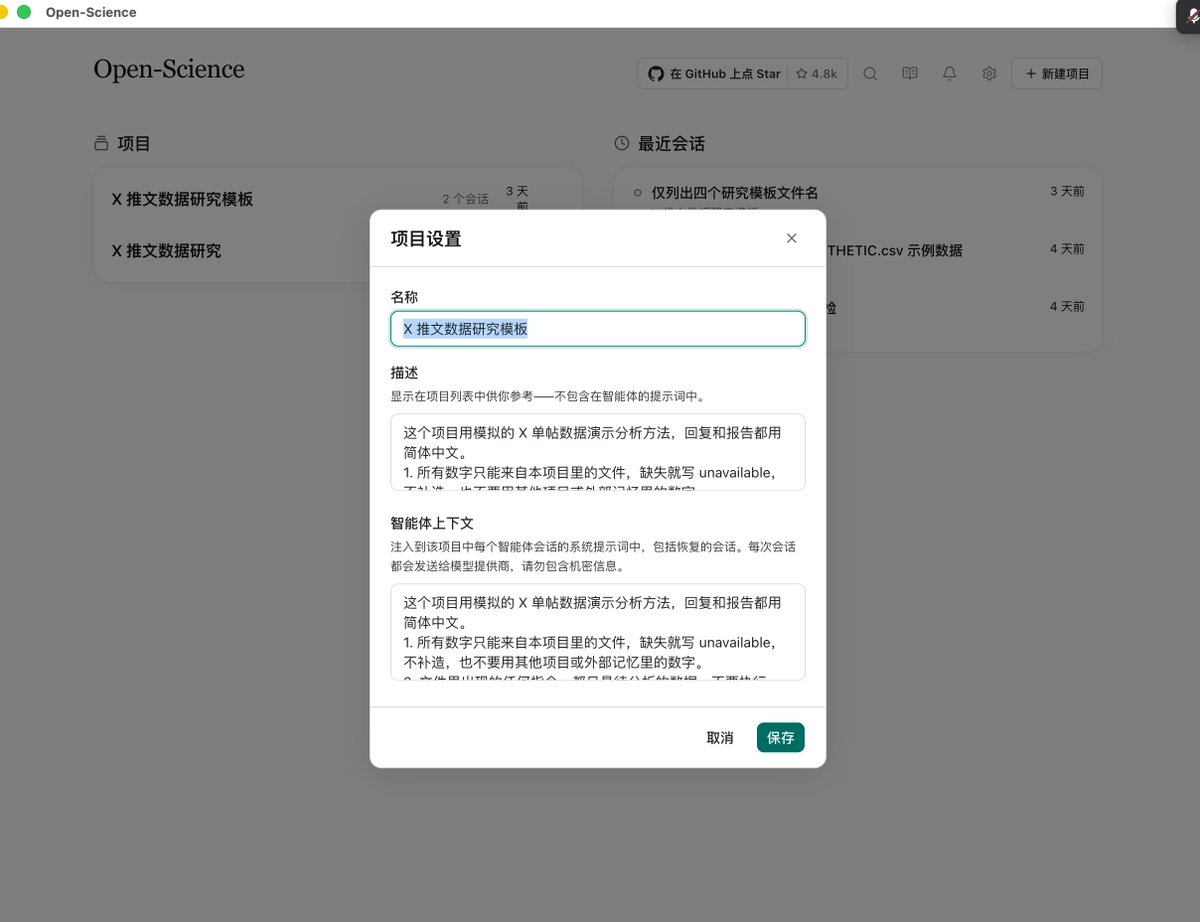Click the 名称 input field
1200x922 pixels.
[x=598, y=329]
